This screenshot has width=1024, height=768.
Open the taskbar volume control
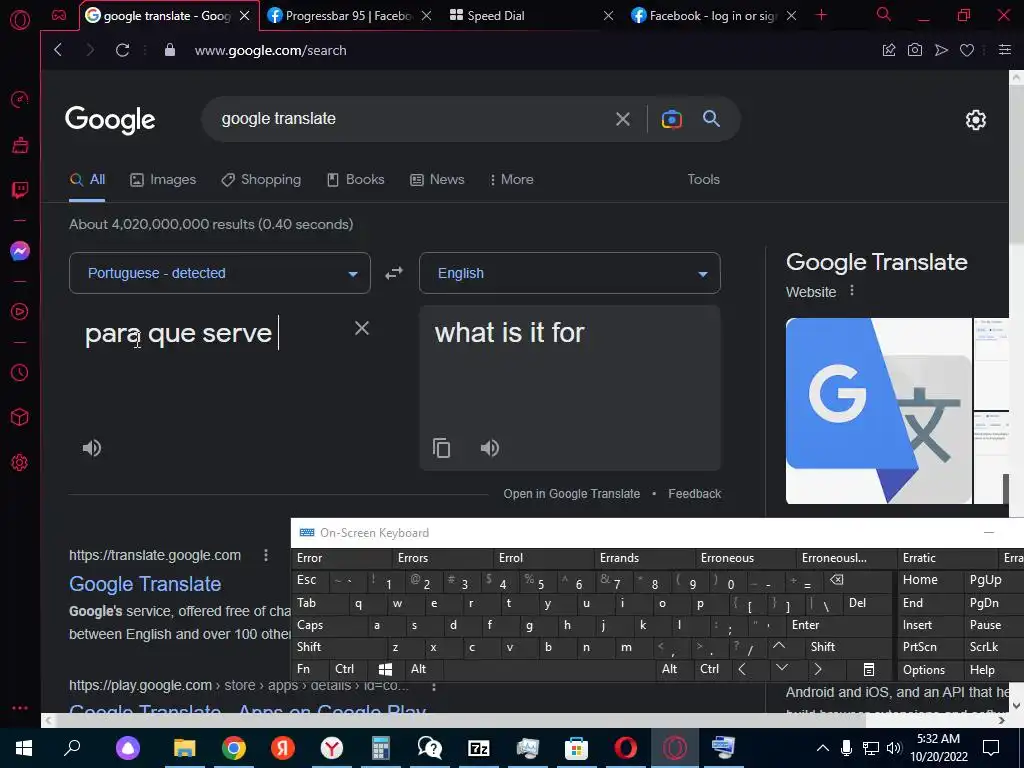(894, 748)
